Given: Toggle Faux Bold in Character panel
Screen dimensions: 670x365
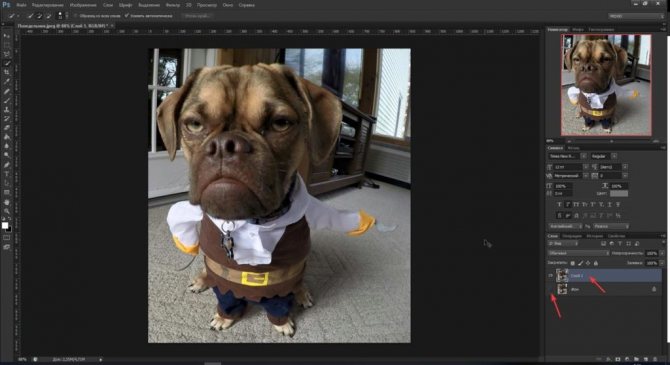Looking at the screenshot, I should (559, 205).
